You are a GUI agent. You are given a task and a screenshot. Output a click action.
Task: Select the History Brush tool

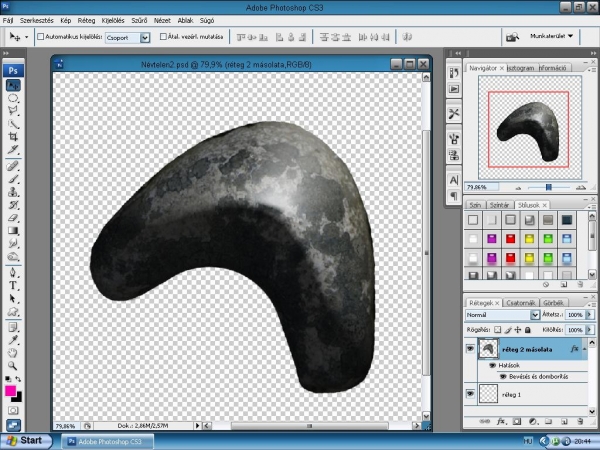point(13,205)
